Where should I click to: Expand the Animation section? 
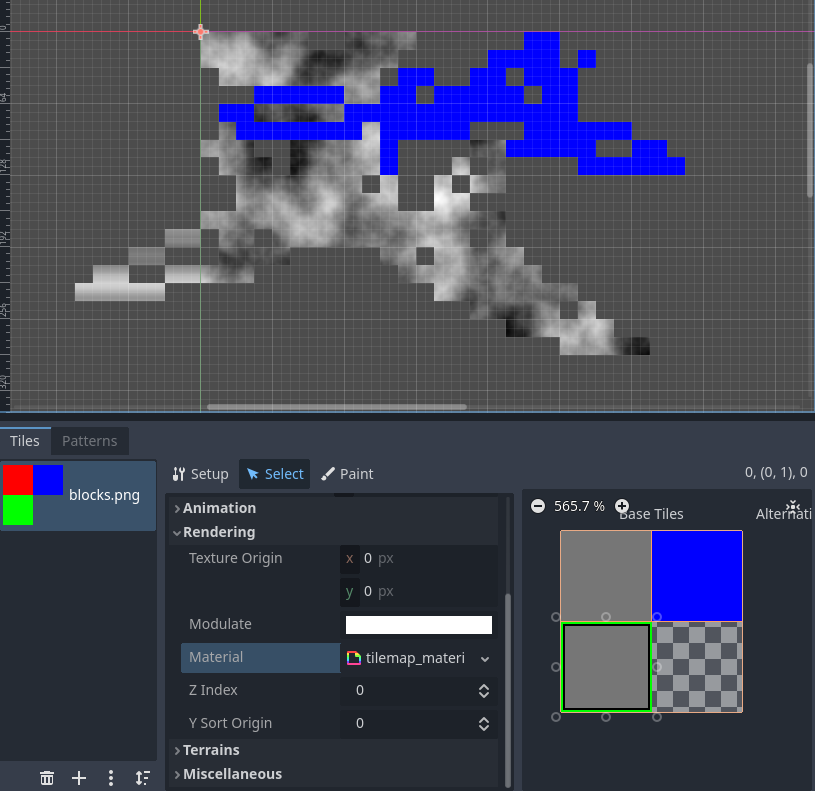point(219,508)
